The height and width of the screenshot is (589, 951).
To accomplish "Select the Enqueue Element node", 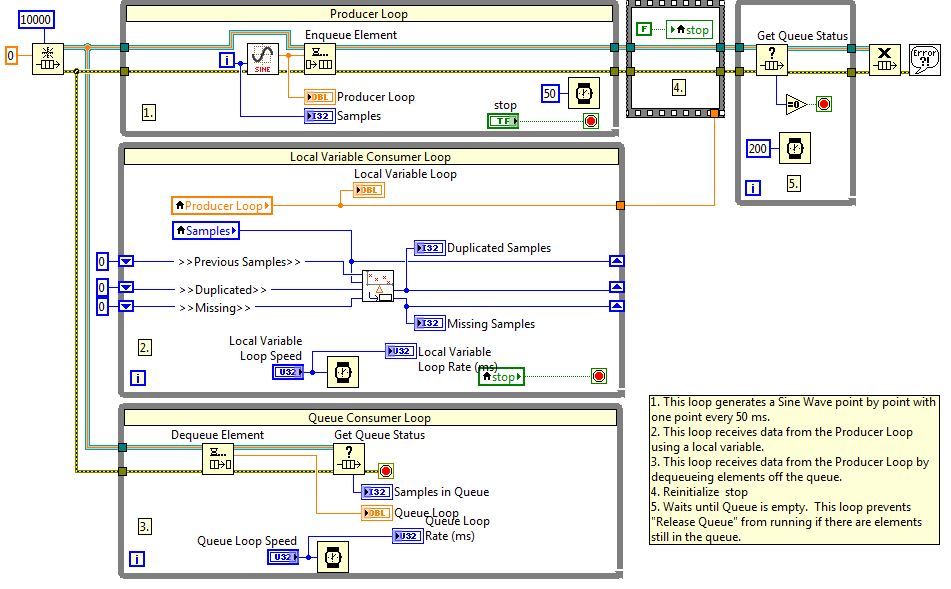I will tap(319, 59).
